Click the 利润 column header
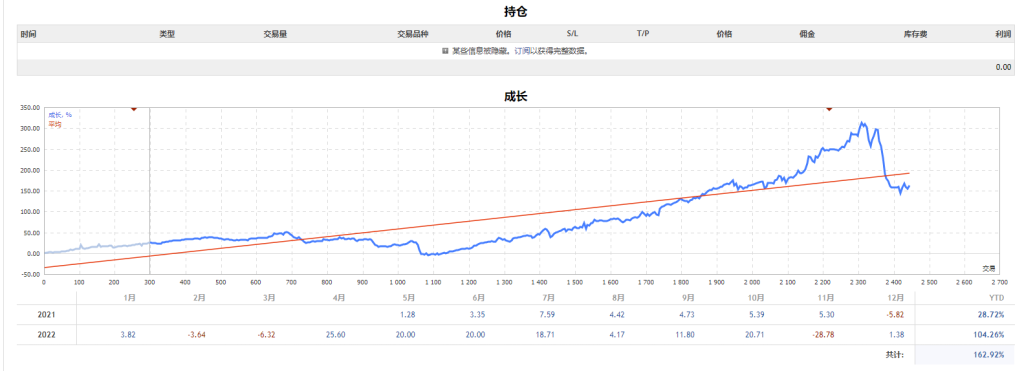The width and height of the screenshot is (1024, 371). pyautogui.click(x=1004, y=34)
